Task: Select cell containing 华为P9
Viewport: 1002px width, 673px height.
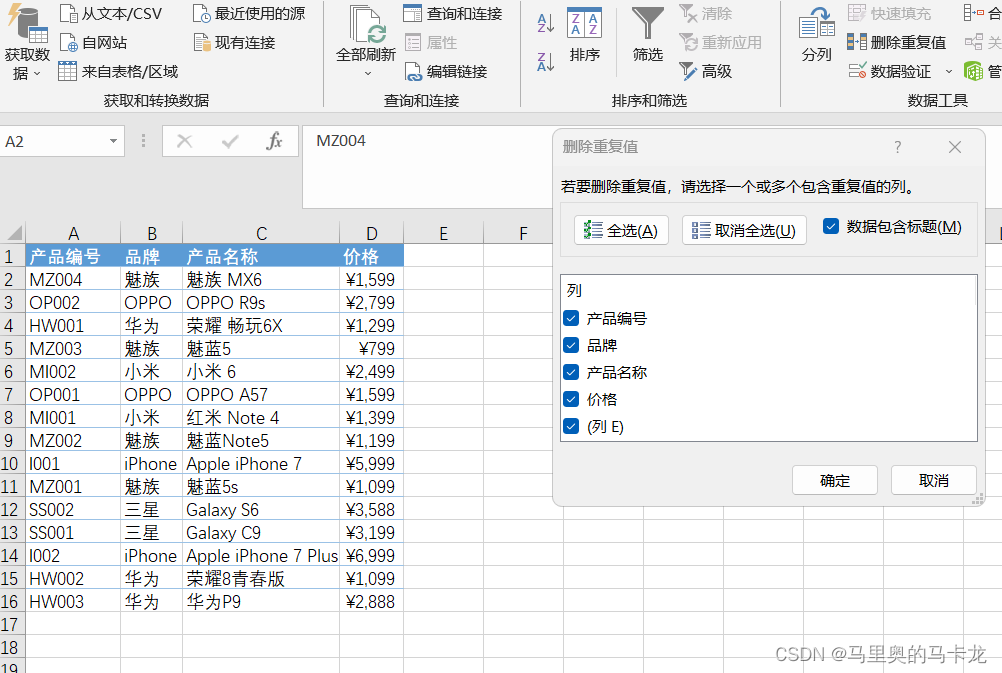Action: coord(261,601)
